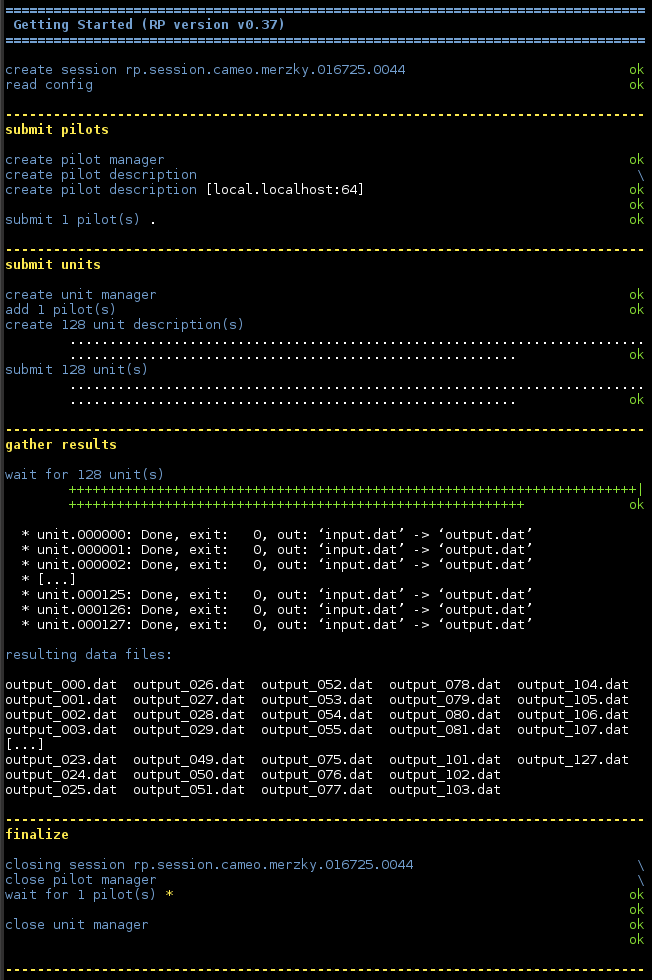Viewport: 652px width, 980px height.
Task: Click the 'resulting data files:' label
Action: (89, 654)
